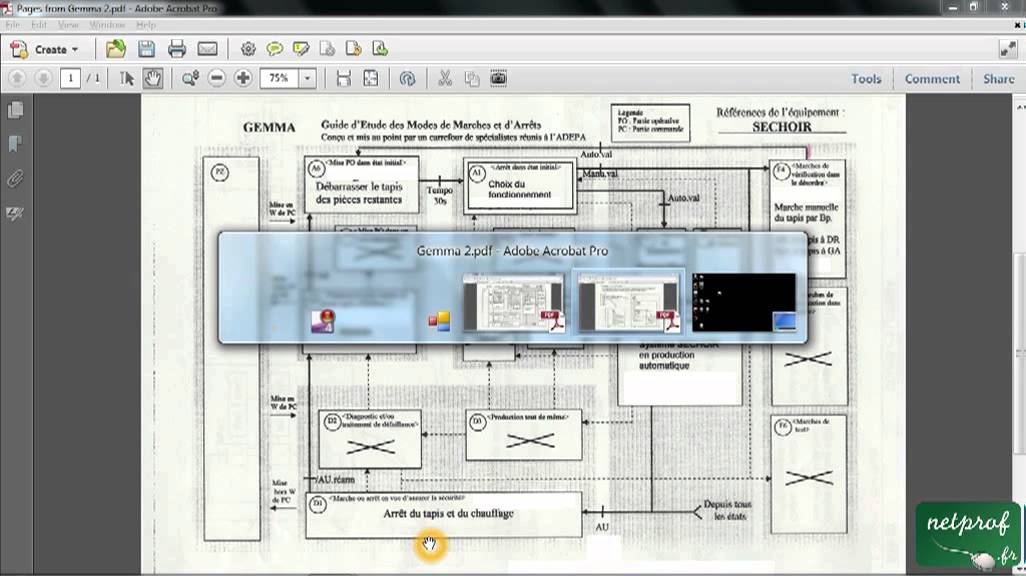The image size is (1026, 576).
Task: Activate the Hand pan tool
Action: tap(152, 79)
